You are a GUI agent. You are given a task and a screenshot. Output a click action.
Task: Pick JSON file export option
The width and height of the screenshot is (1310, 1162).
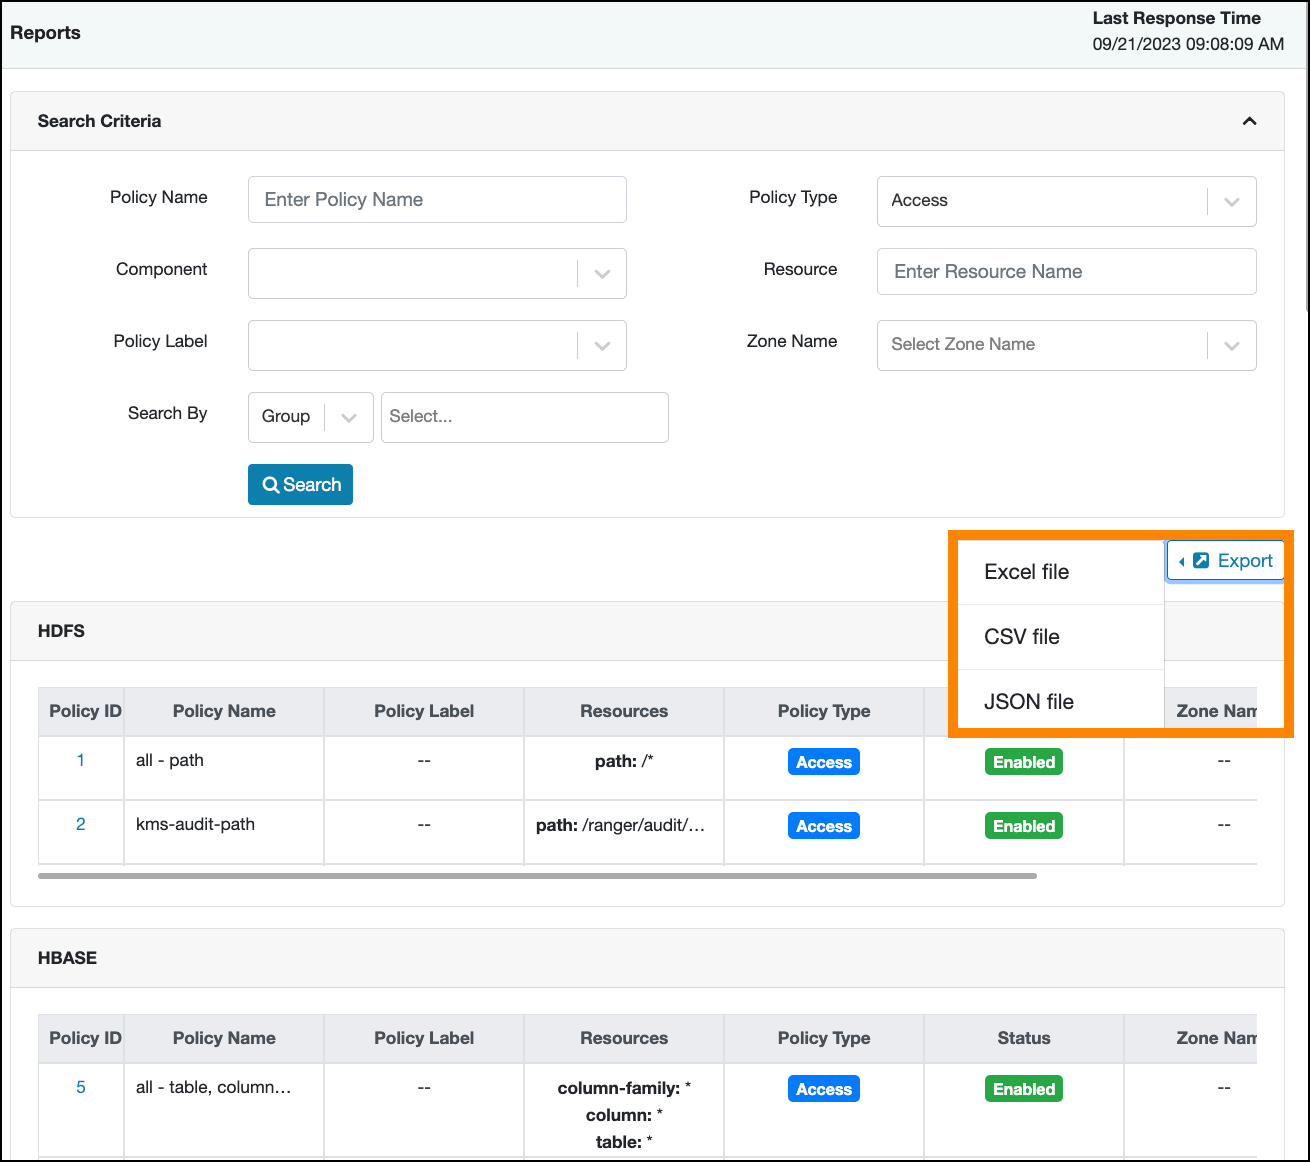(x=1029, y=702)
